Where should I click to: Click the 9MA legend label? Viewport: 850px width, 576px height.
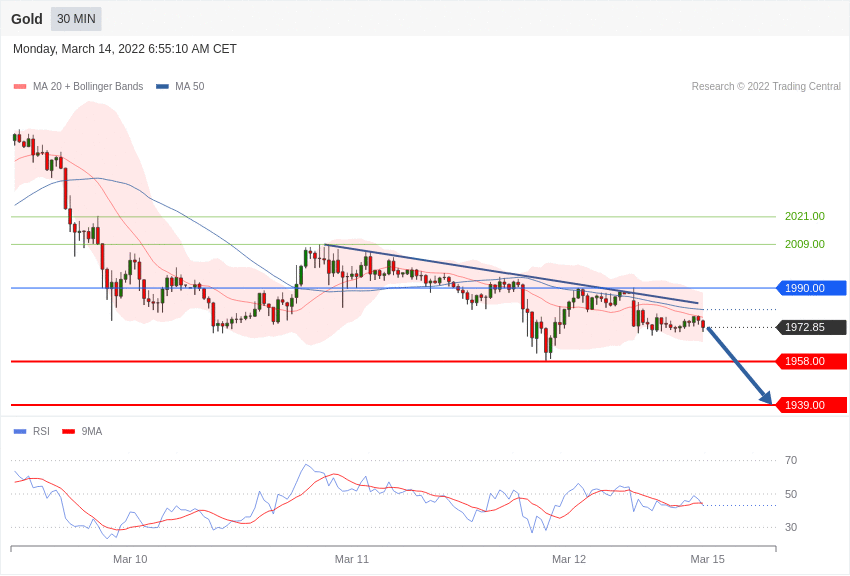pyautogui.click(x=92, y=431)
